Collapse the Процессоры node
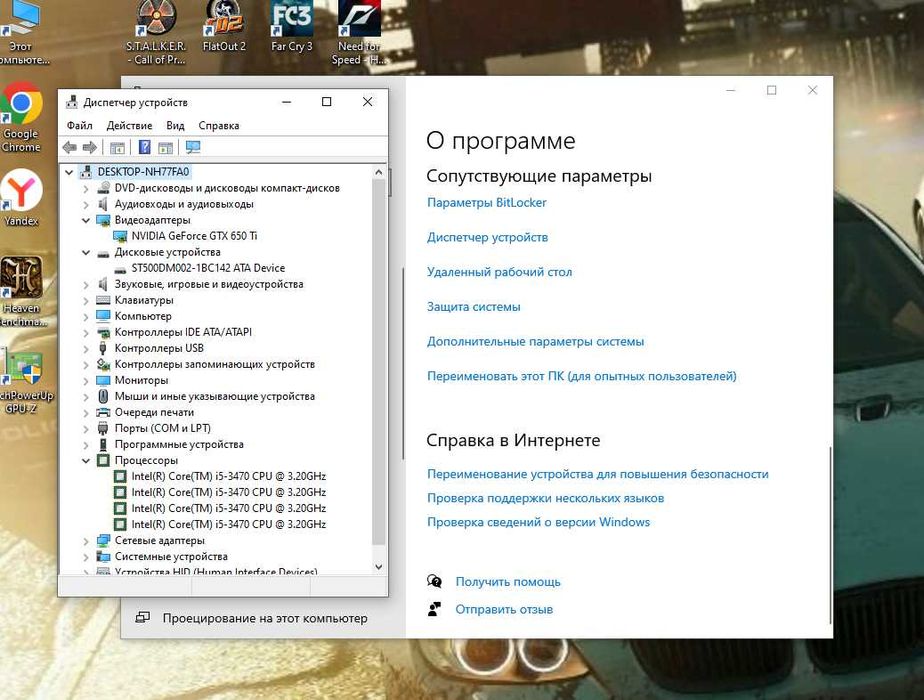This screenshot has width=924, height=700. (x=86, y=461)
